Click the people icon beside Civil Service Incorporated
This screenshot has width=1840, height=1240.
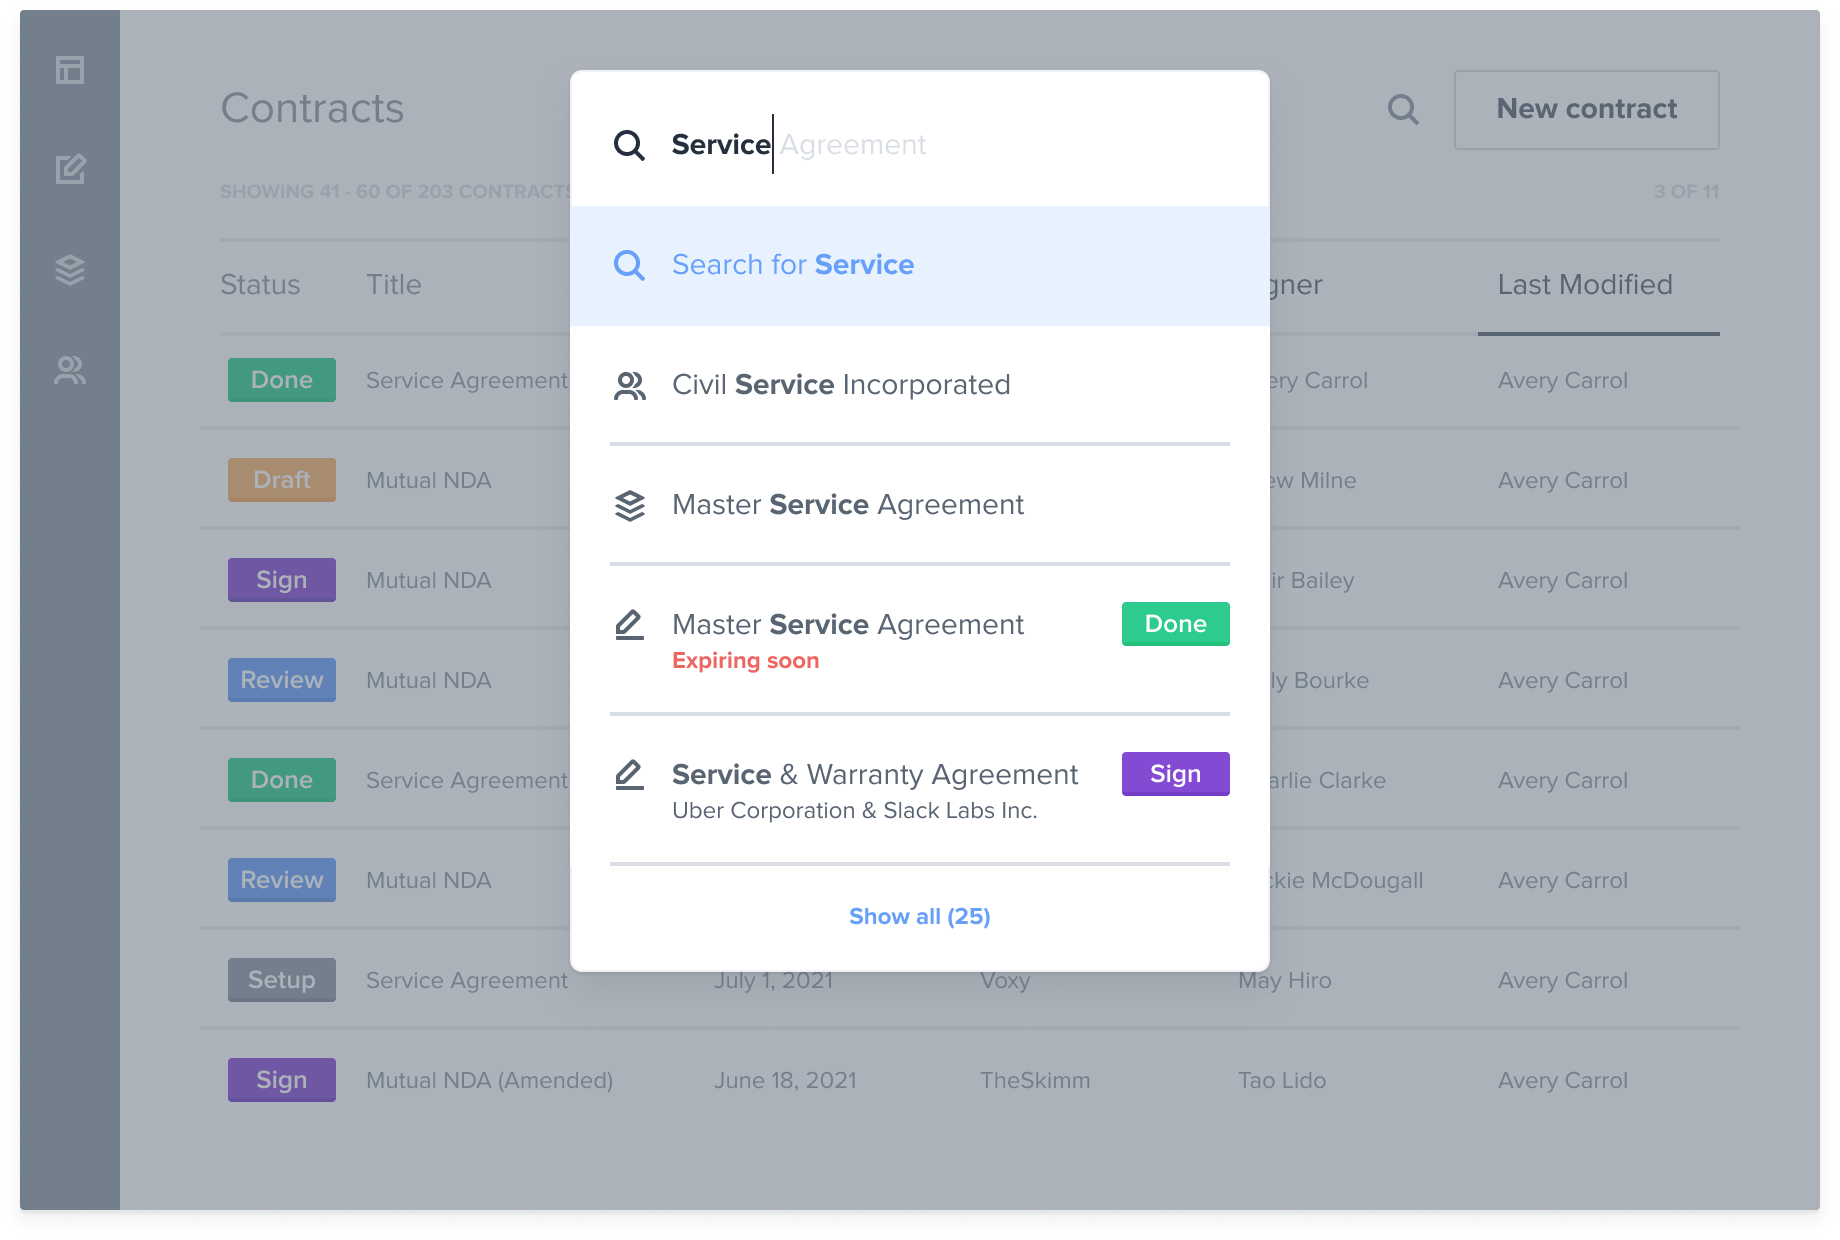tap(629, 385)
